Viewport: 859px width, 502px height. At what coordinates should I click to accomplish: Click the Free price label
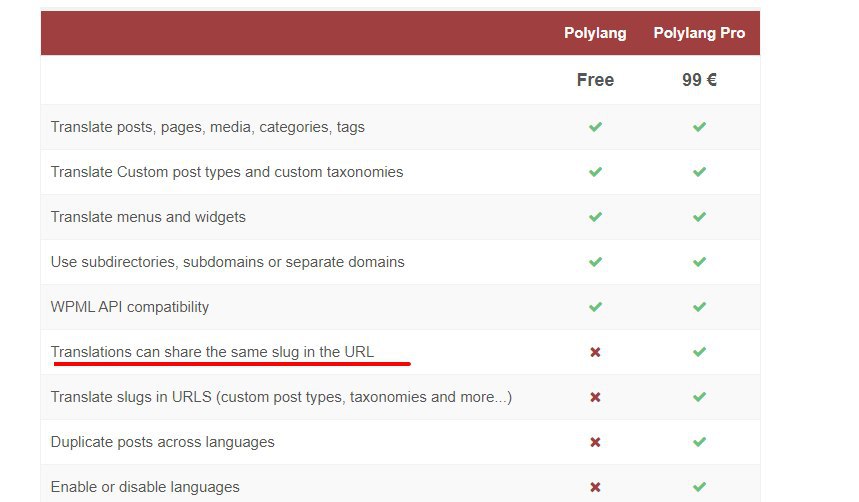[595, 80]
